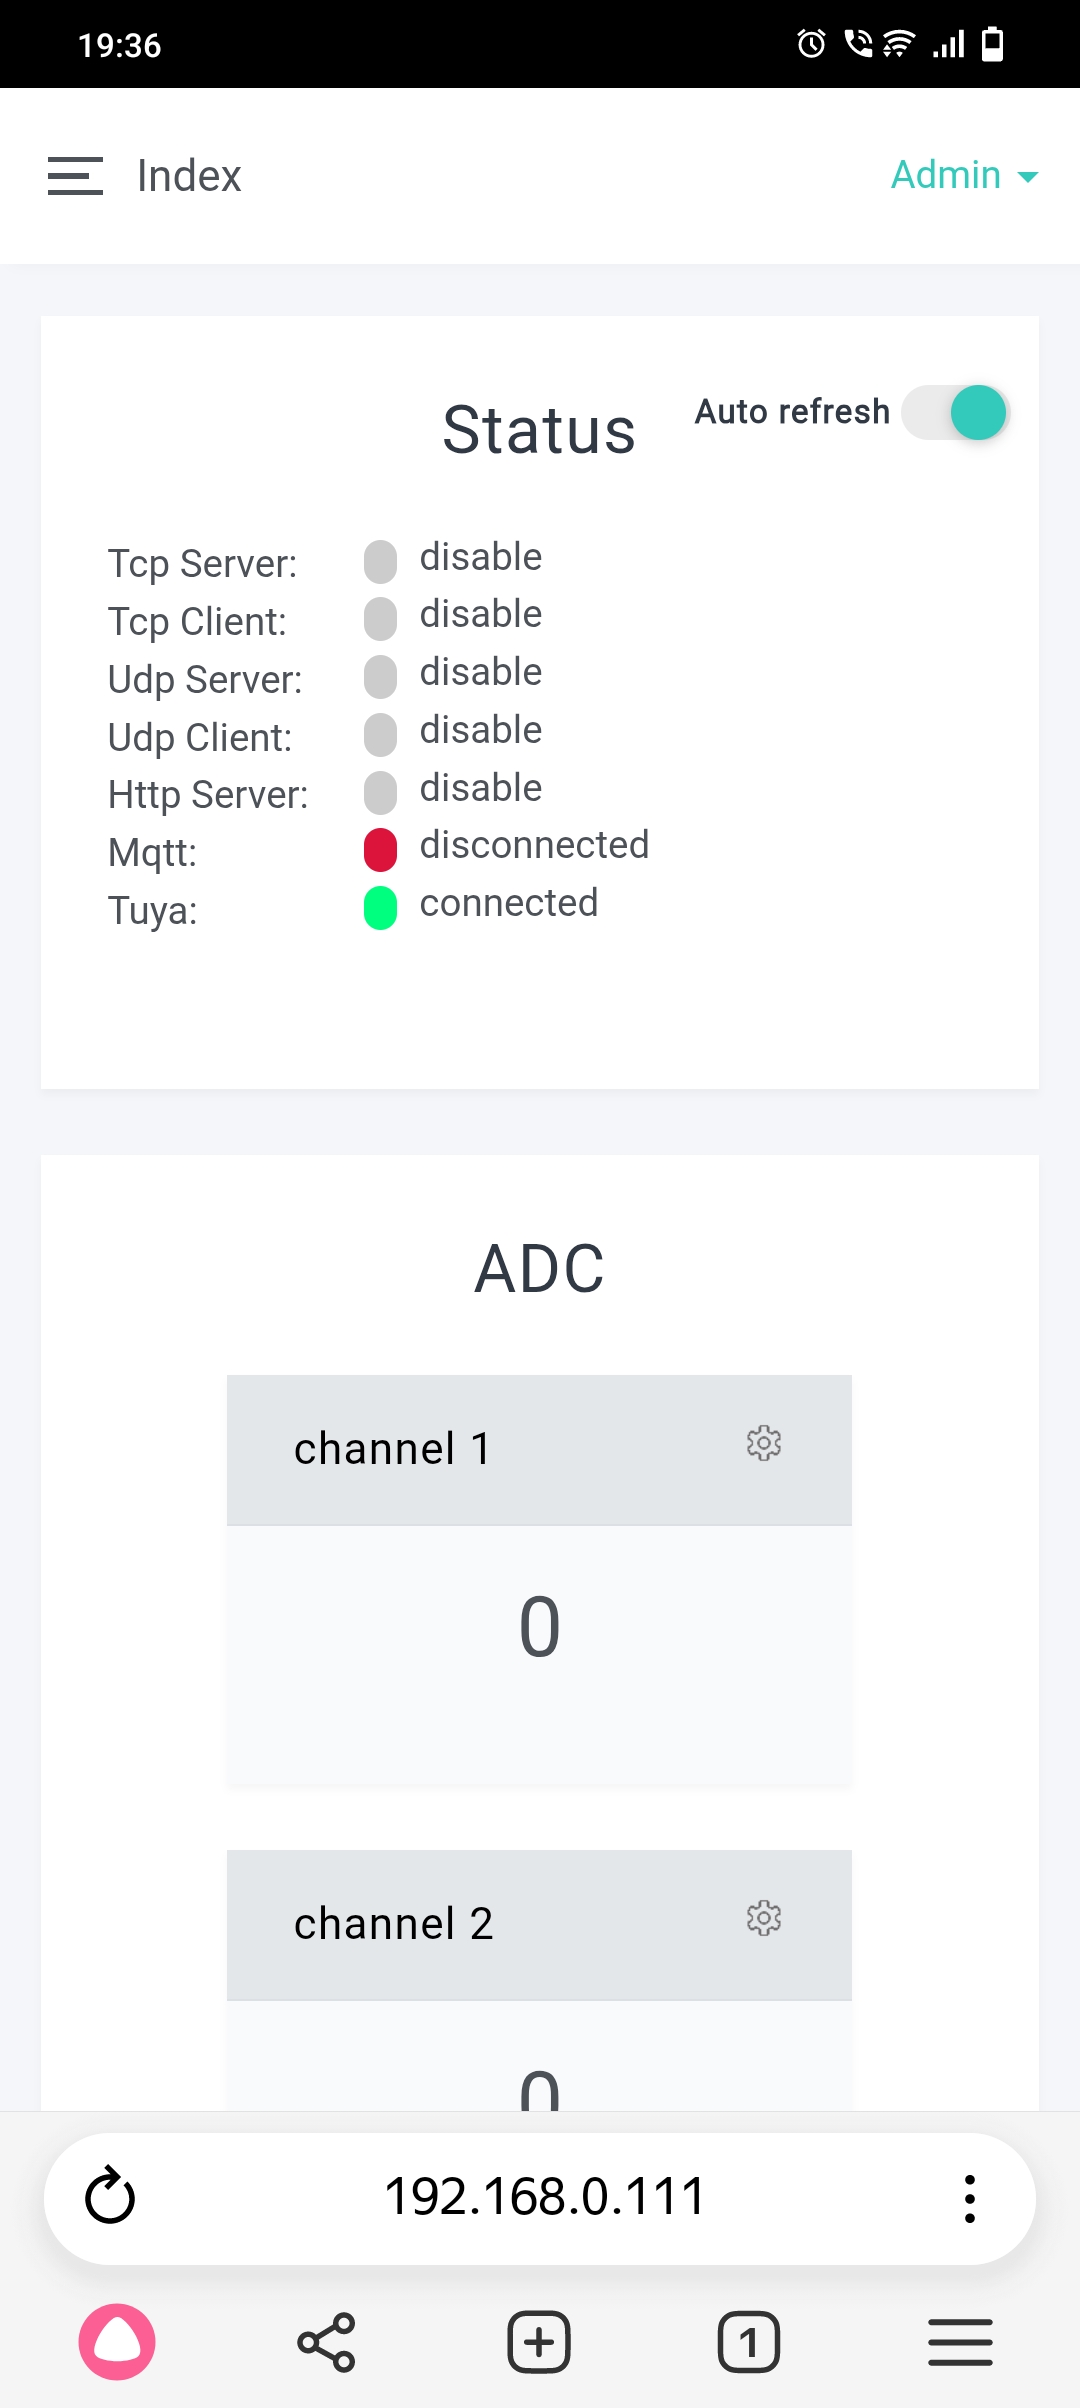
Task: Click the Index page title
Action: [x=189, y=176]
